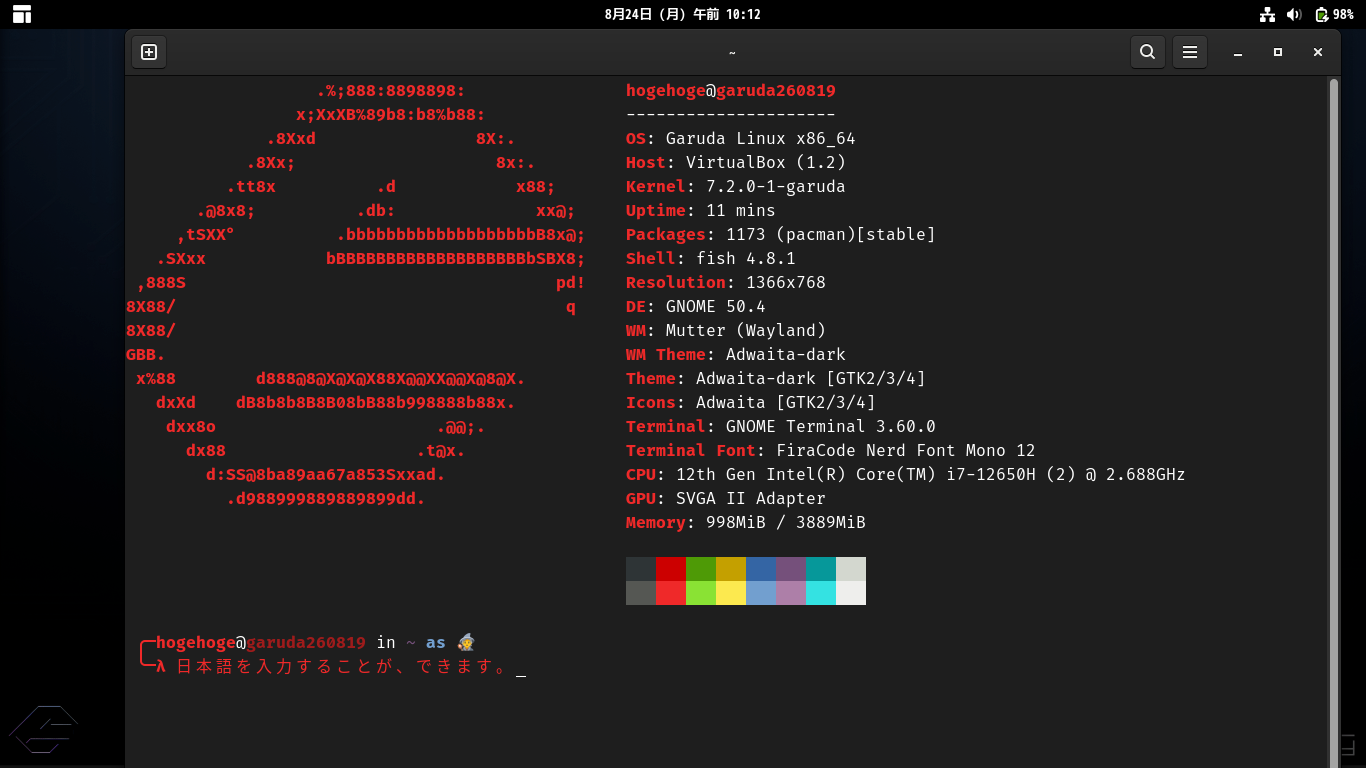Click the bright yellow color block
This screenshot has width=1366, height=768.
coord(731,593)
